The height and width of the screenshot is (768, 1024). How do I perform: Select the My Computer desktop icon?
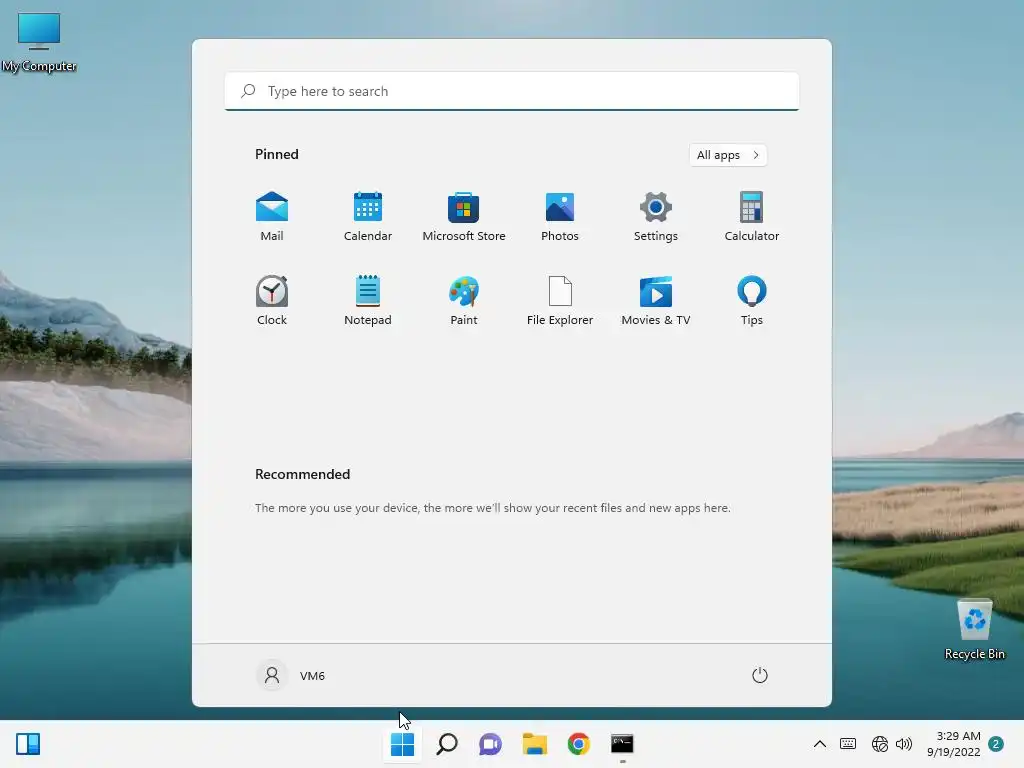(39, 42)
